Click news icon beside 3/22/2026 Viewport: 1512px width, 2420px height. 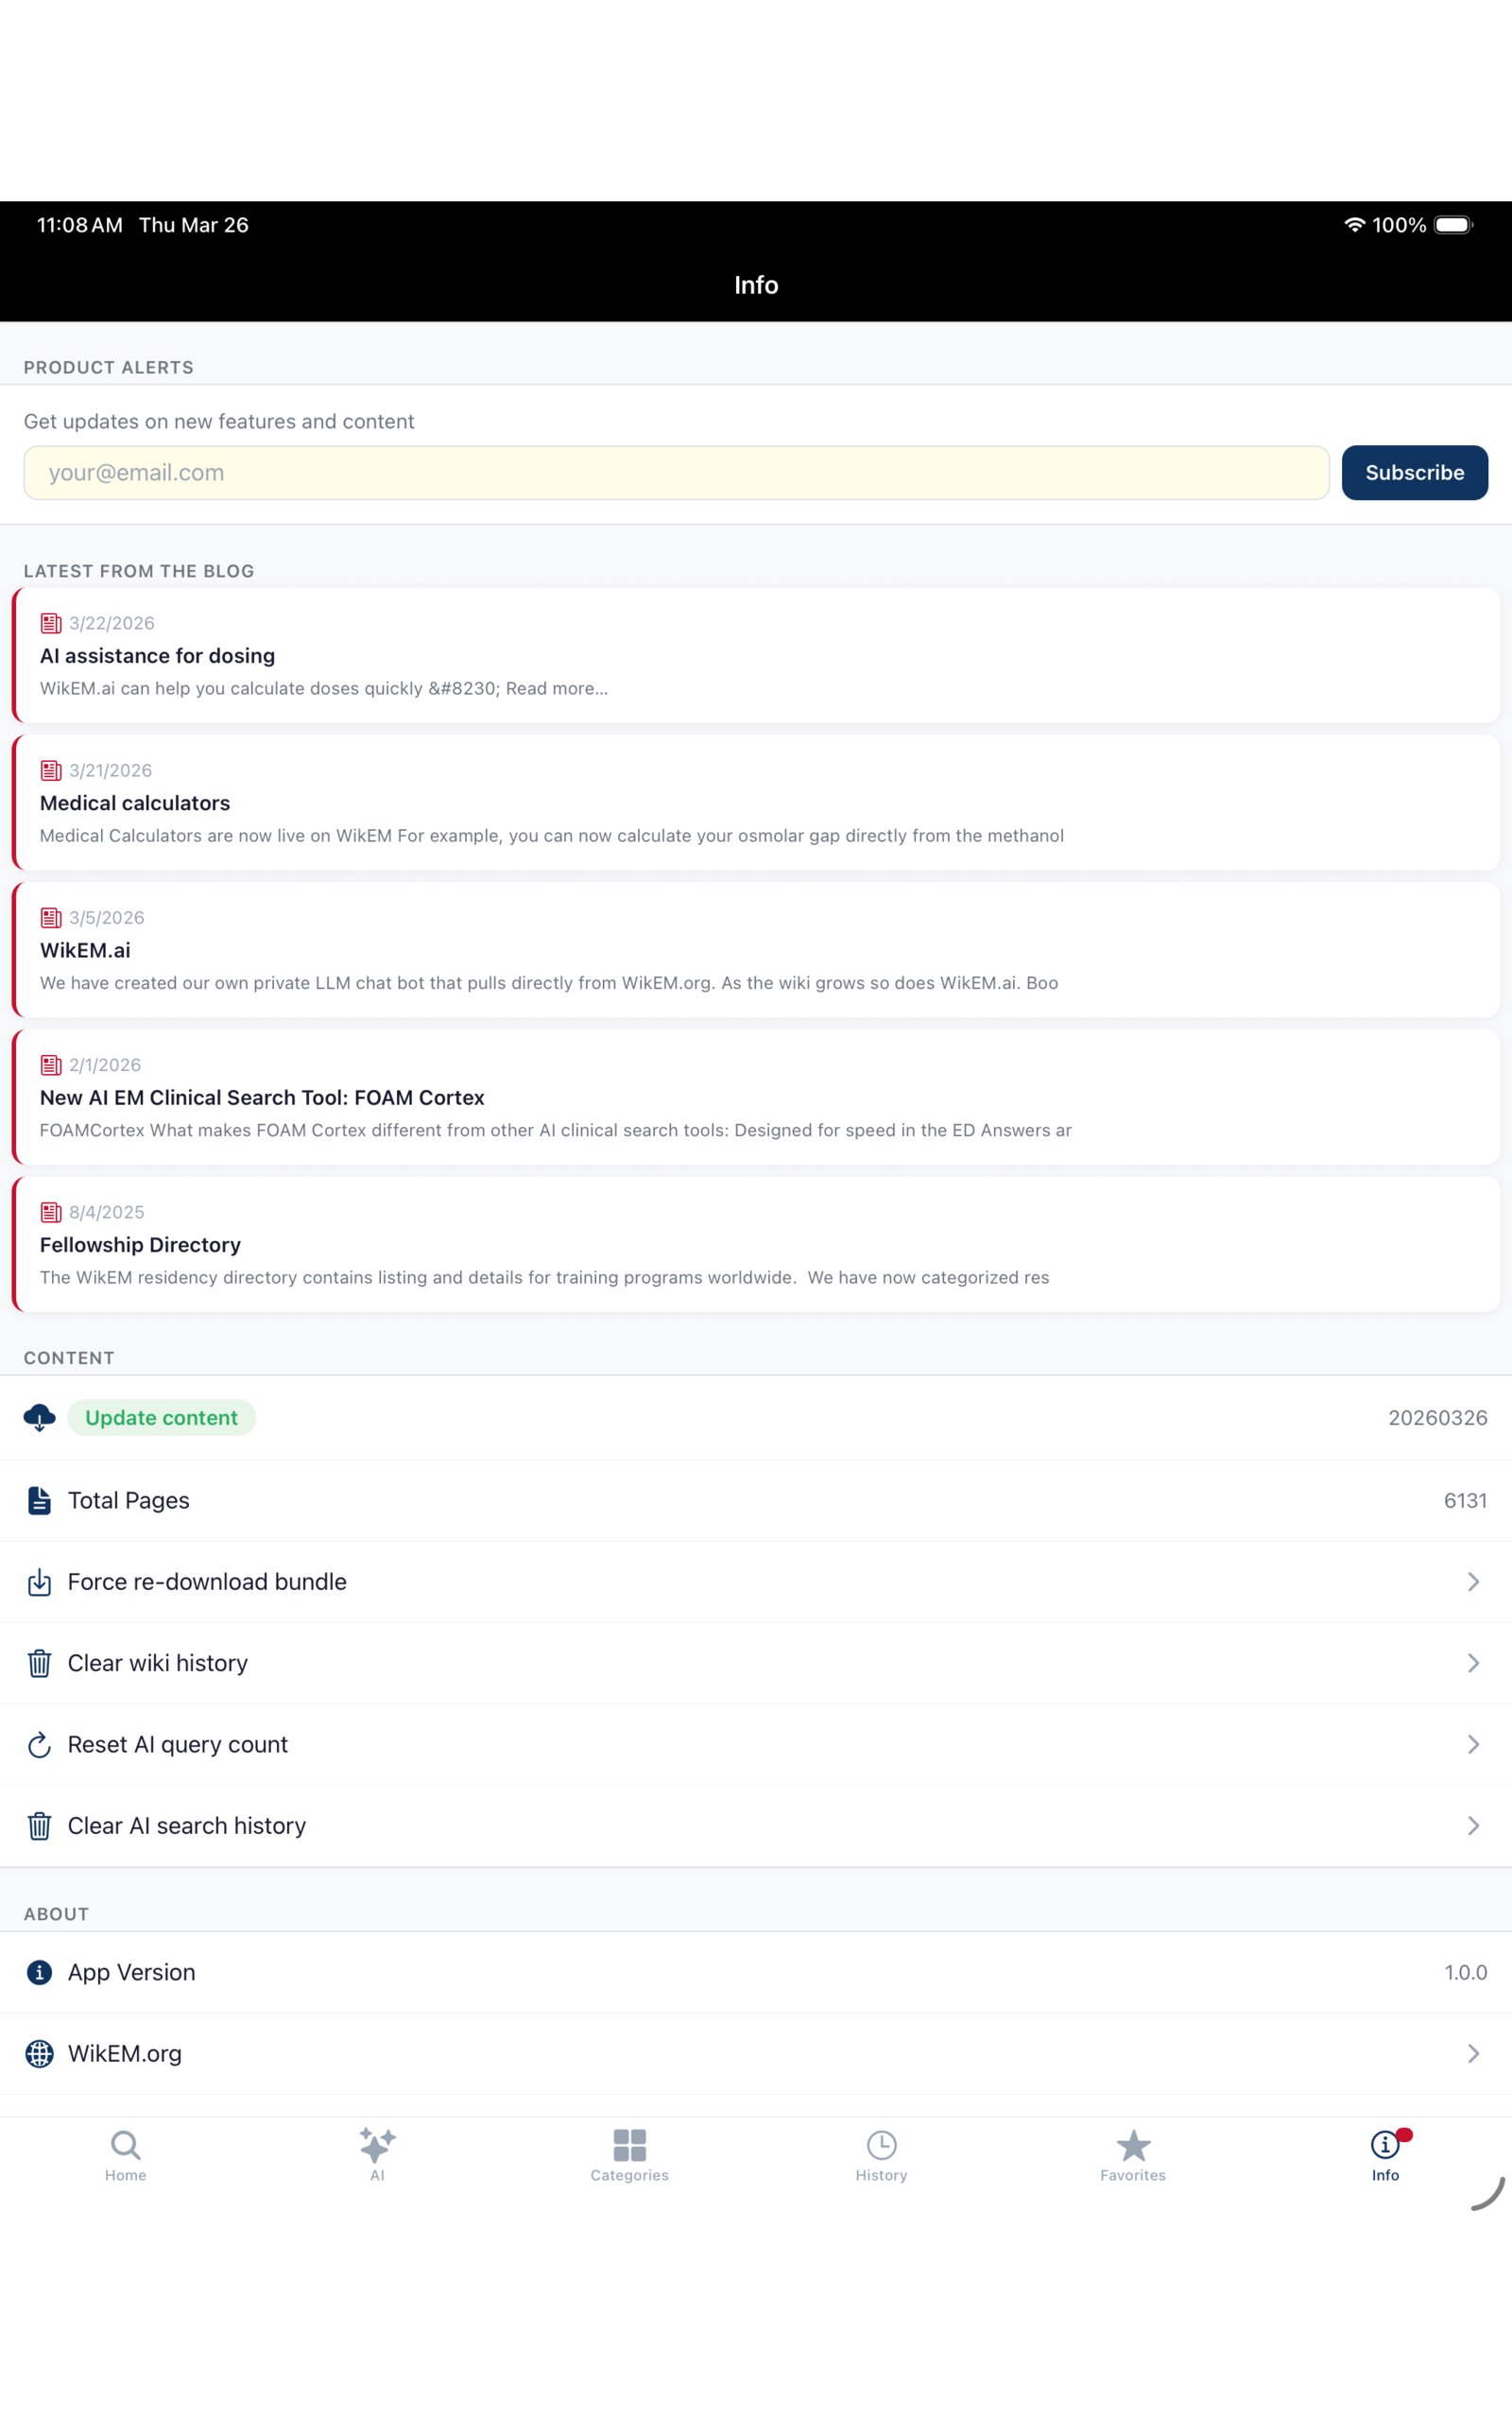click(51, 623)
